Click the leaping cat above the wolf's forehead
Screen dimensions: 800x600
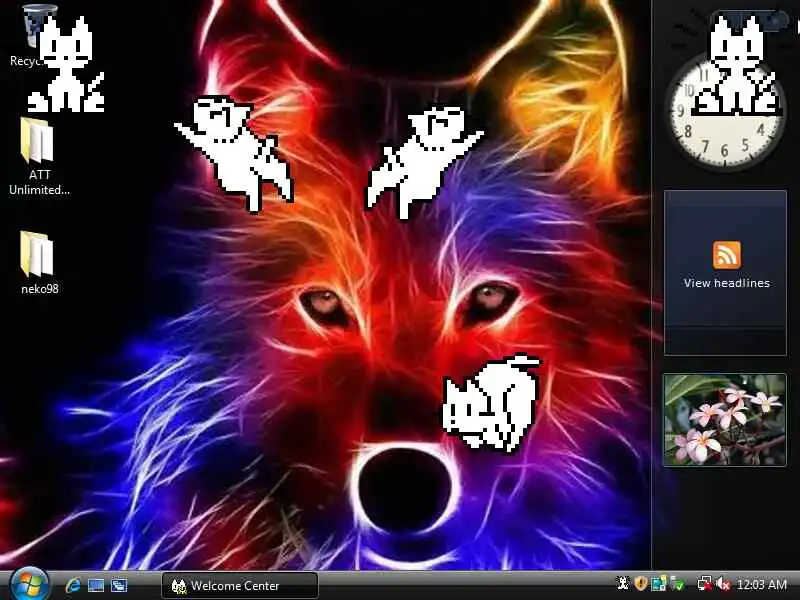coord(423,161)
